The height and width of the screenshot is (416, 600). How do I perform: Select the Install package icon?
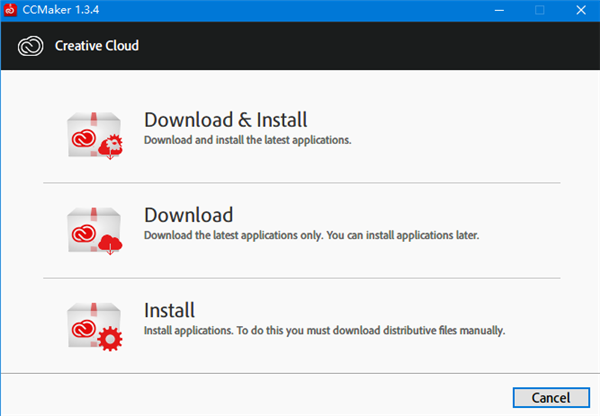point(93,325)
